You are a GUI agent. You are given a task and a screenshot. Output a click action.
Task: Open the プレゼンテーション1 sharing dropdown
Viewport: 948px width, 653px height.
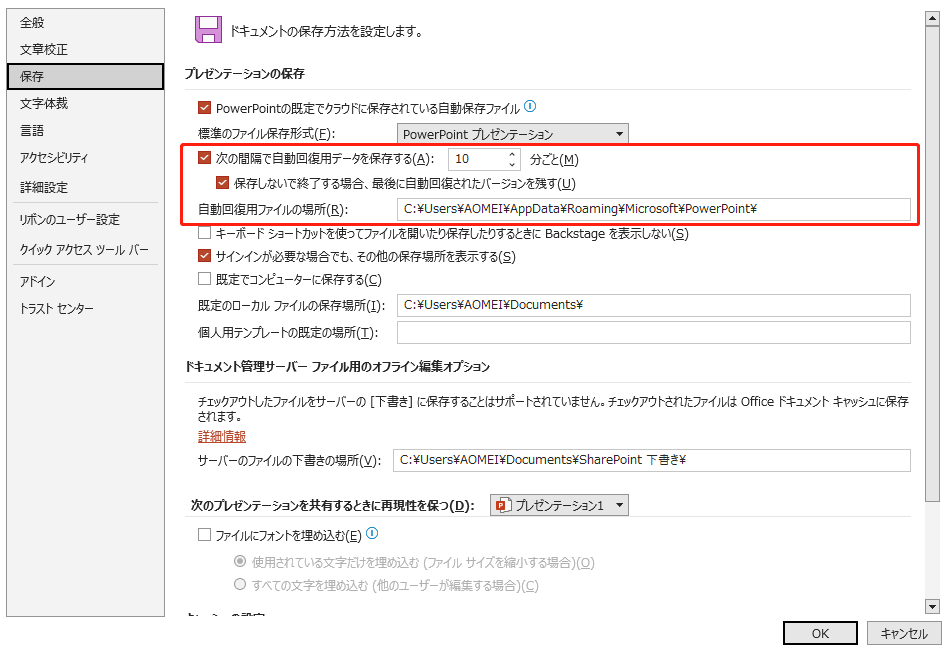pos(559,505)
